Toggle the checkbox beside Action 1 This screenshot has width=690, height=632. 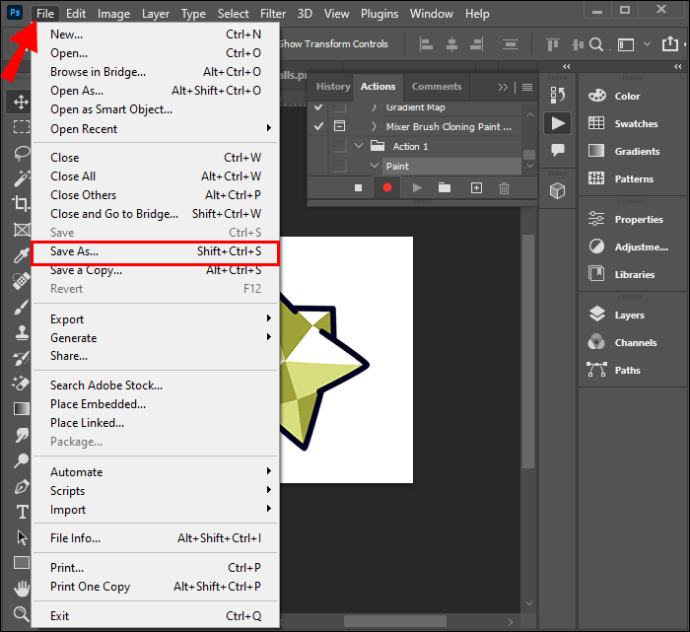[x=339, y=146]
